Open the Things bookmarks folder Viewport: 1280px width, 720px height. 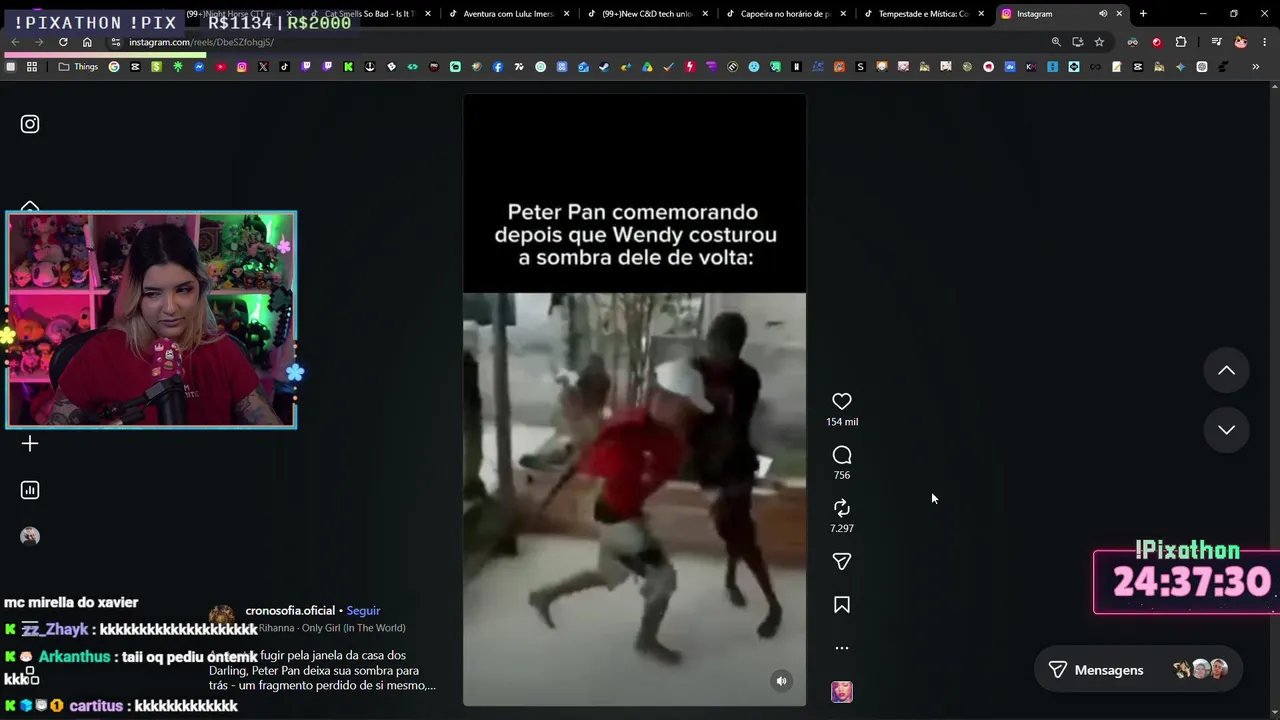[79, 67]
